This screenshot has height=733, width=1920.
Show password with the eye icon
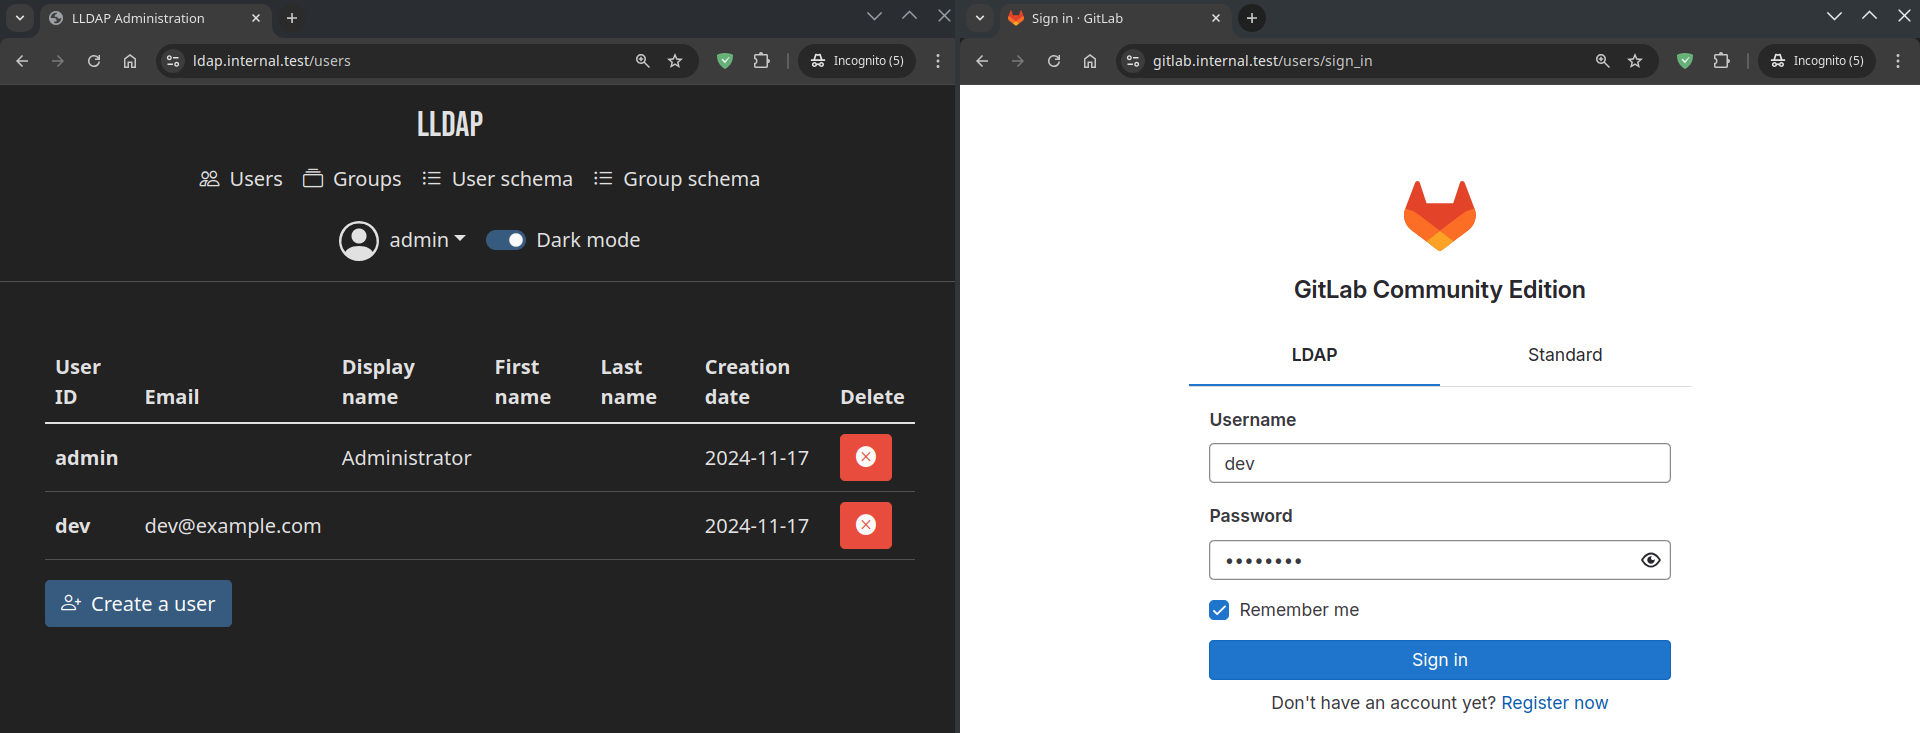[1651, 560]
